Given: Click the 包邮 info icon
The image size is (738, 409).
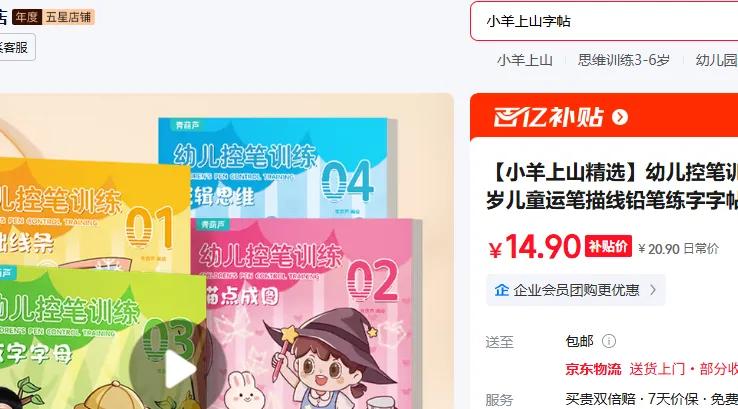Looking at the screenshot, I should (x=609, y=341).
